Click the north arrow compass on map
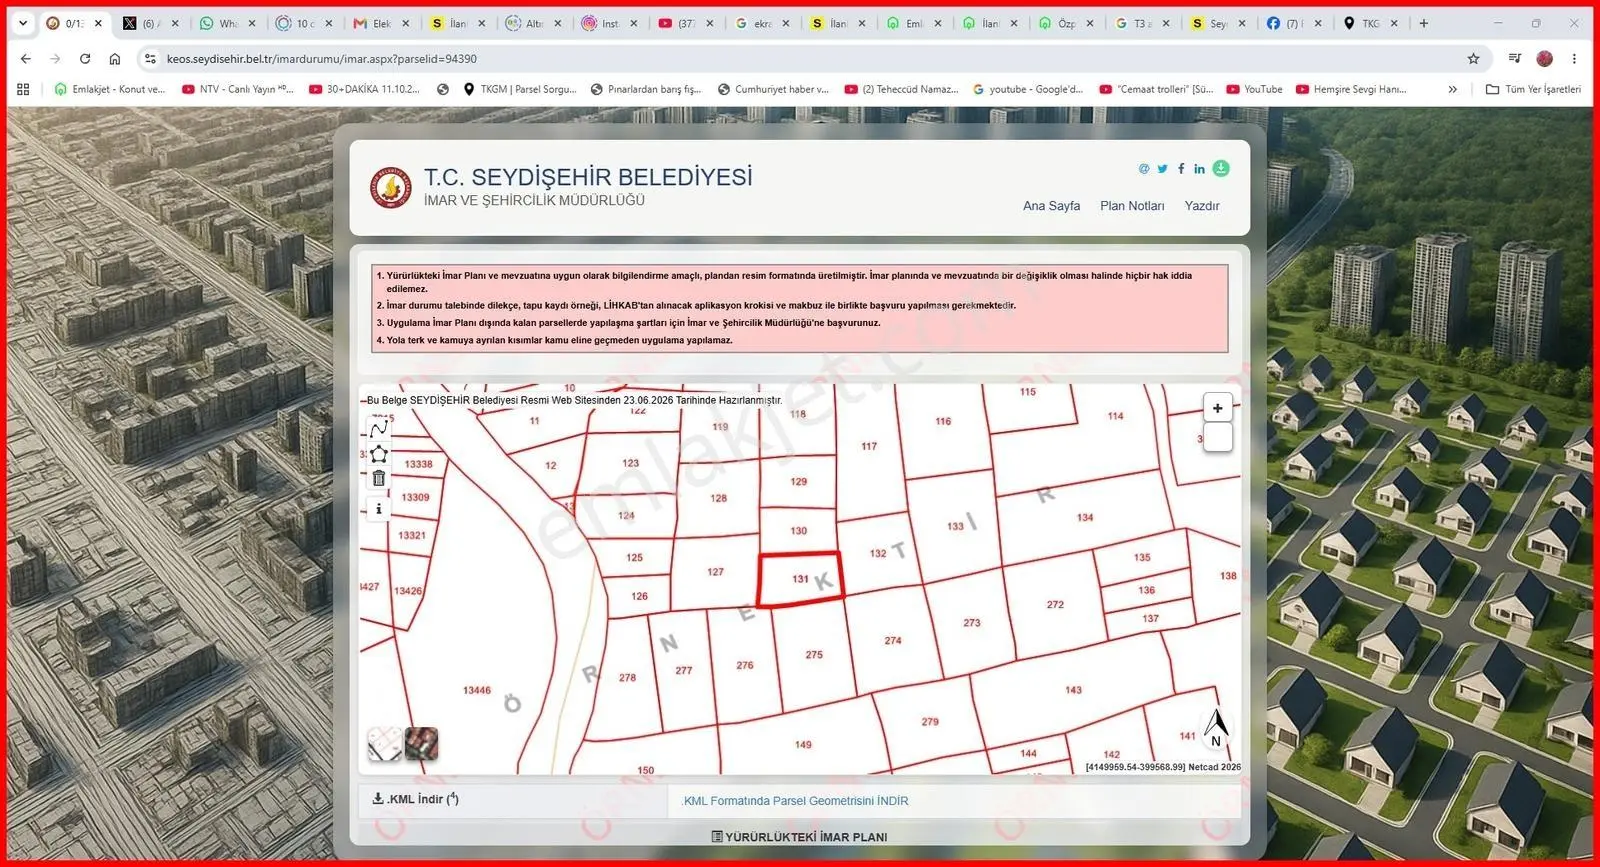Screen dimensions: 1600x867 [1216, 727]
